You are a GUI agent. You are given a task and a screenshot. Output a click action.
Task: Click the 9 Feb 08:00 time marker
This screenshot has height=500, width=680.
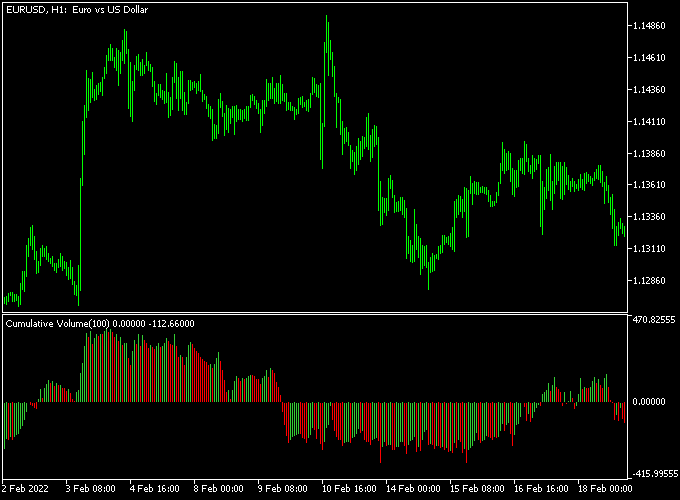[x=282, y=489]
